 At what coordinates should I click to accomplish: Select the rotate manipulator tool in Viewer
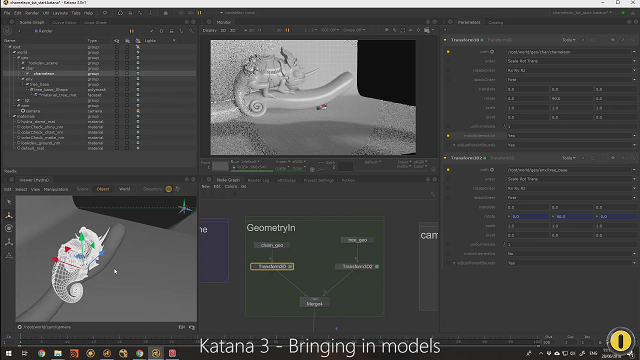[9, 229]
